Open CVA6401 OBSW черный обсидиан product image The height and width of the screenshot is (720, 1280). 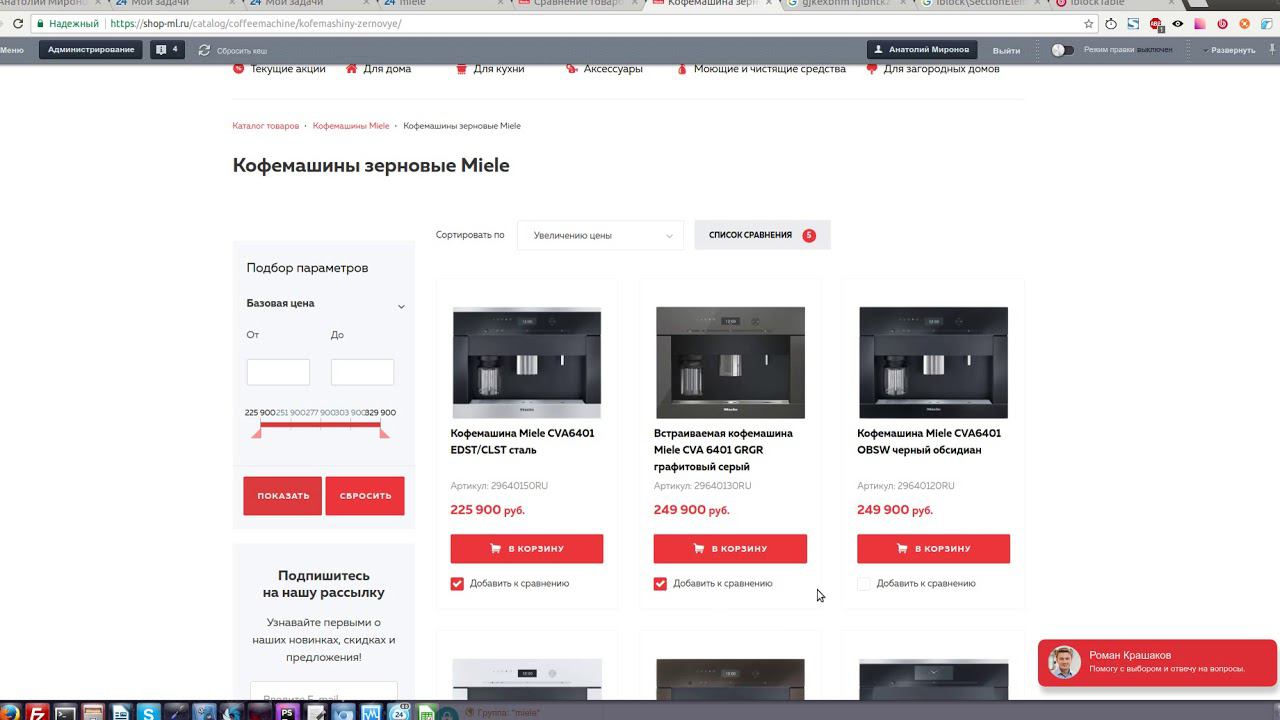click(933, 363)
